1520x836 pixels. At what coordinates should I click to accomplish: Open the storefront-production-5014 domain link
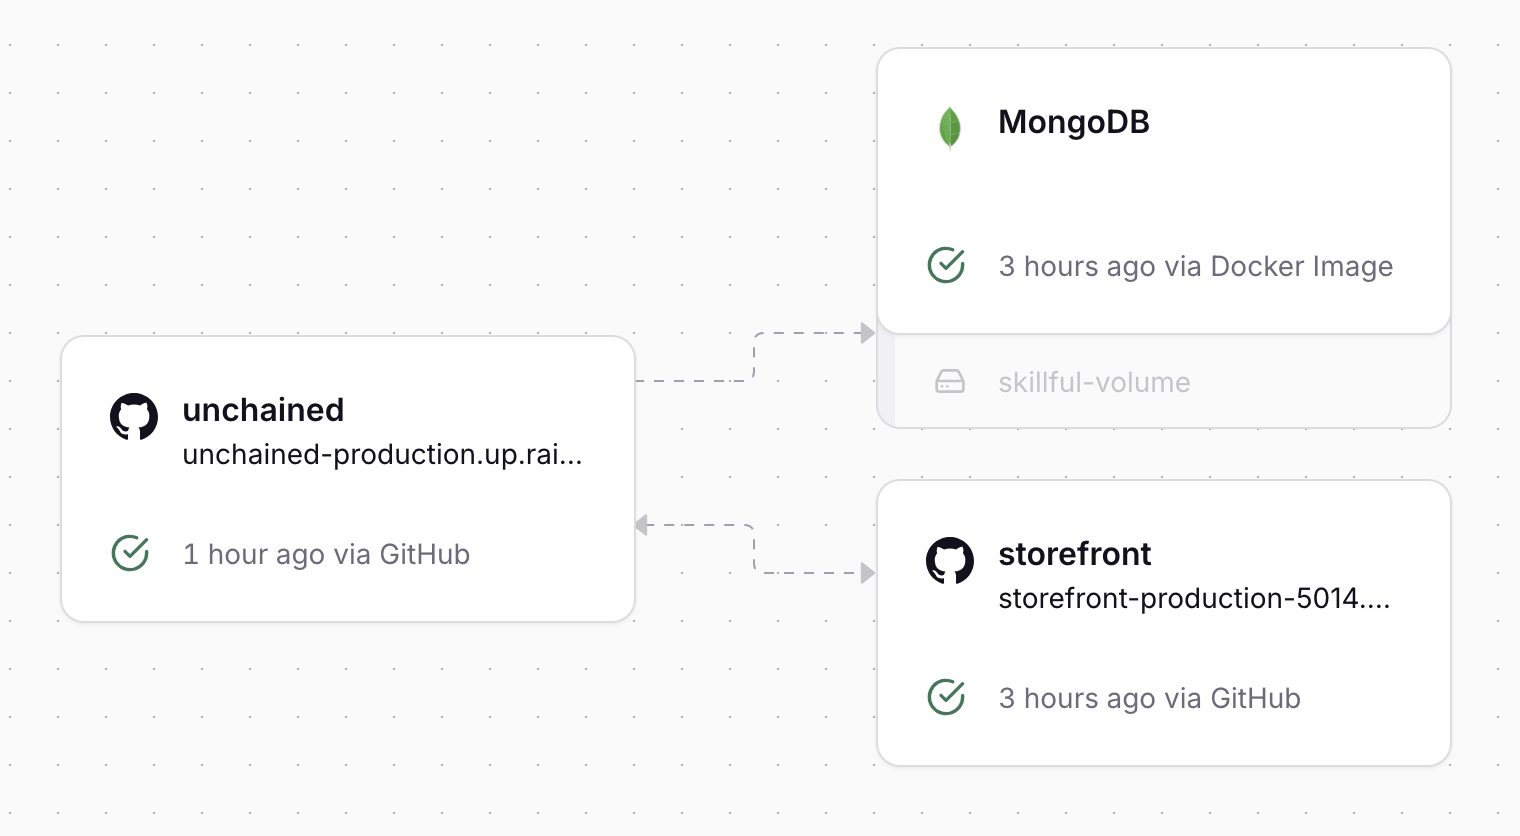tap(1194, 598)
